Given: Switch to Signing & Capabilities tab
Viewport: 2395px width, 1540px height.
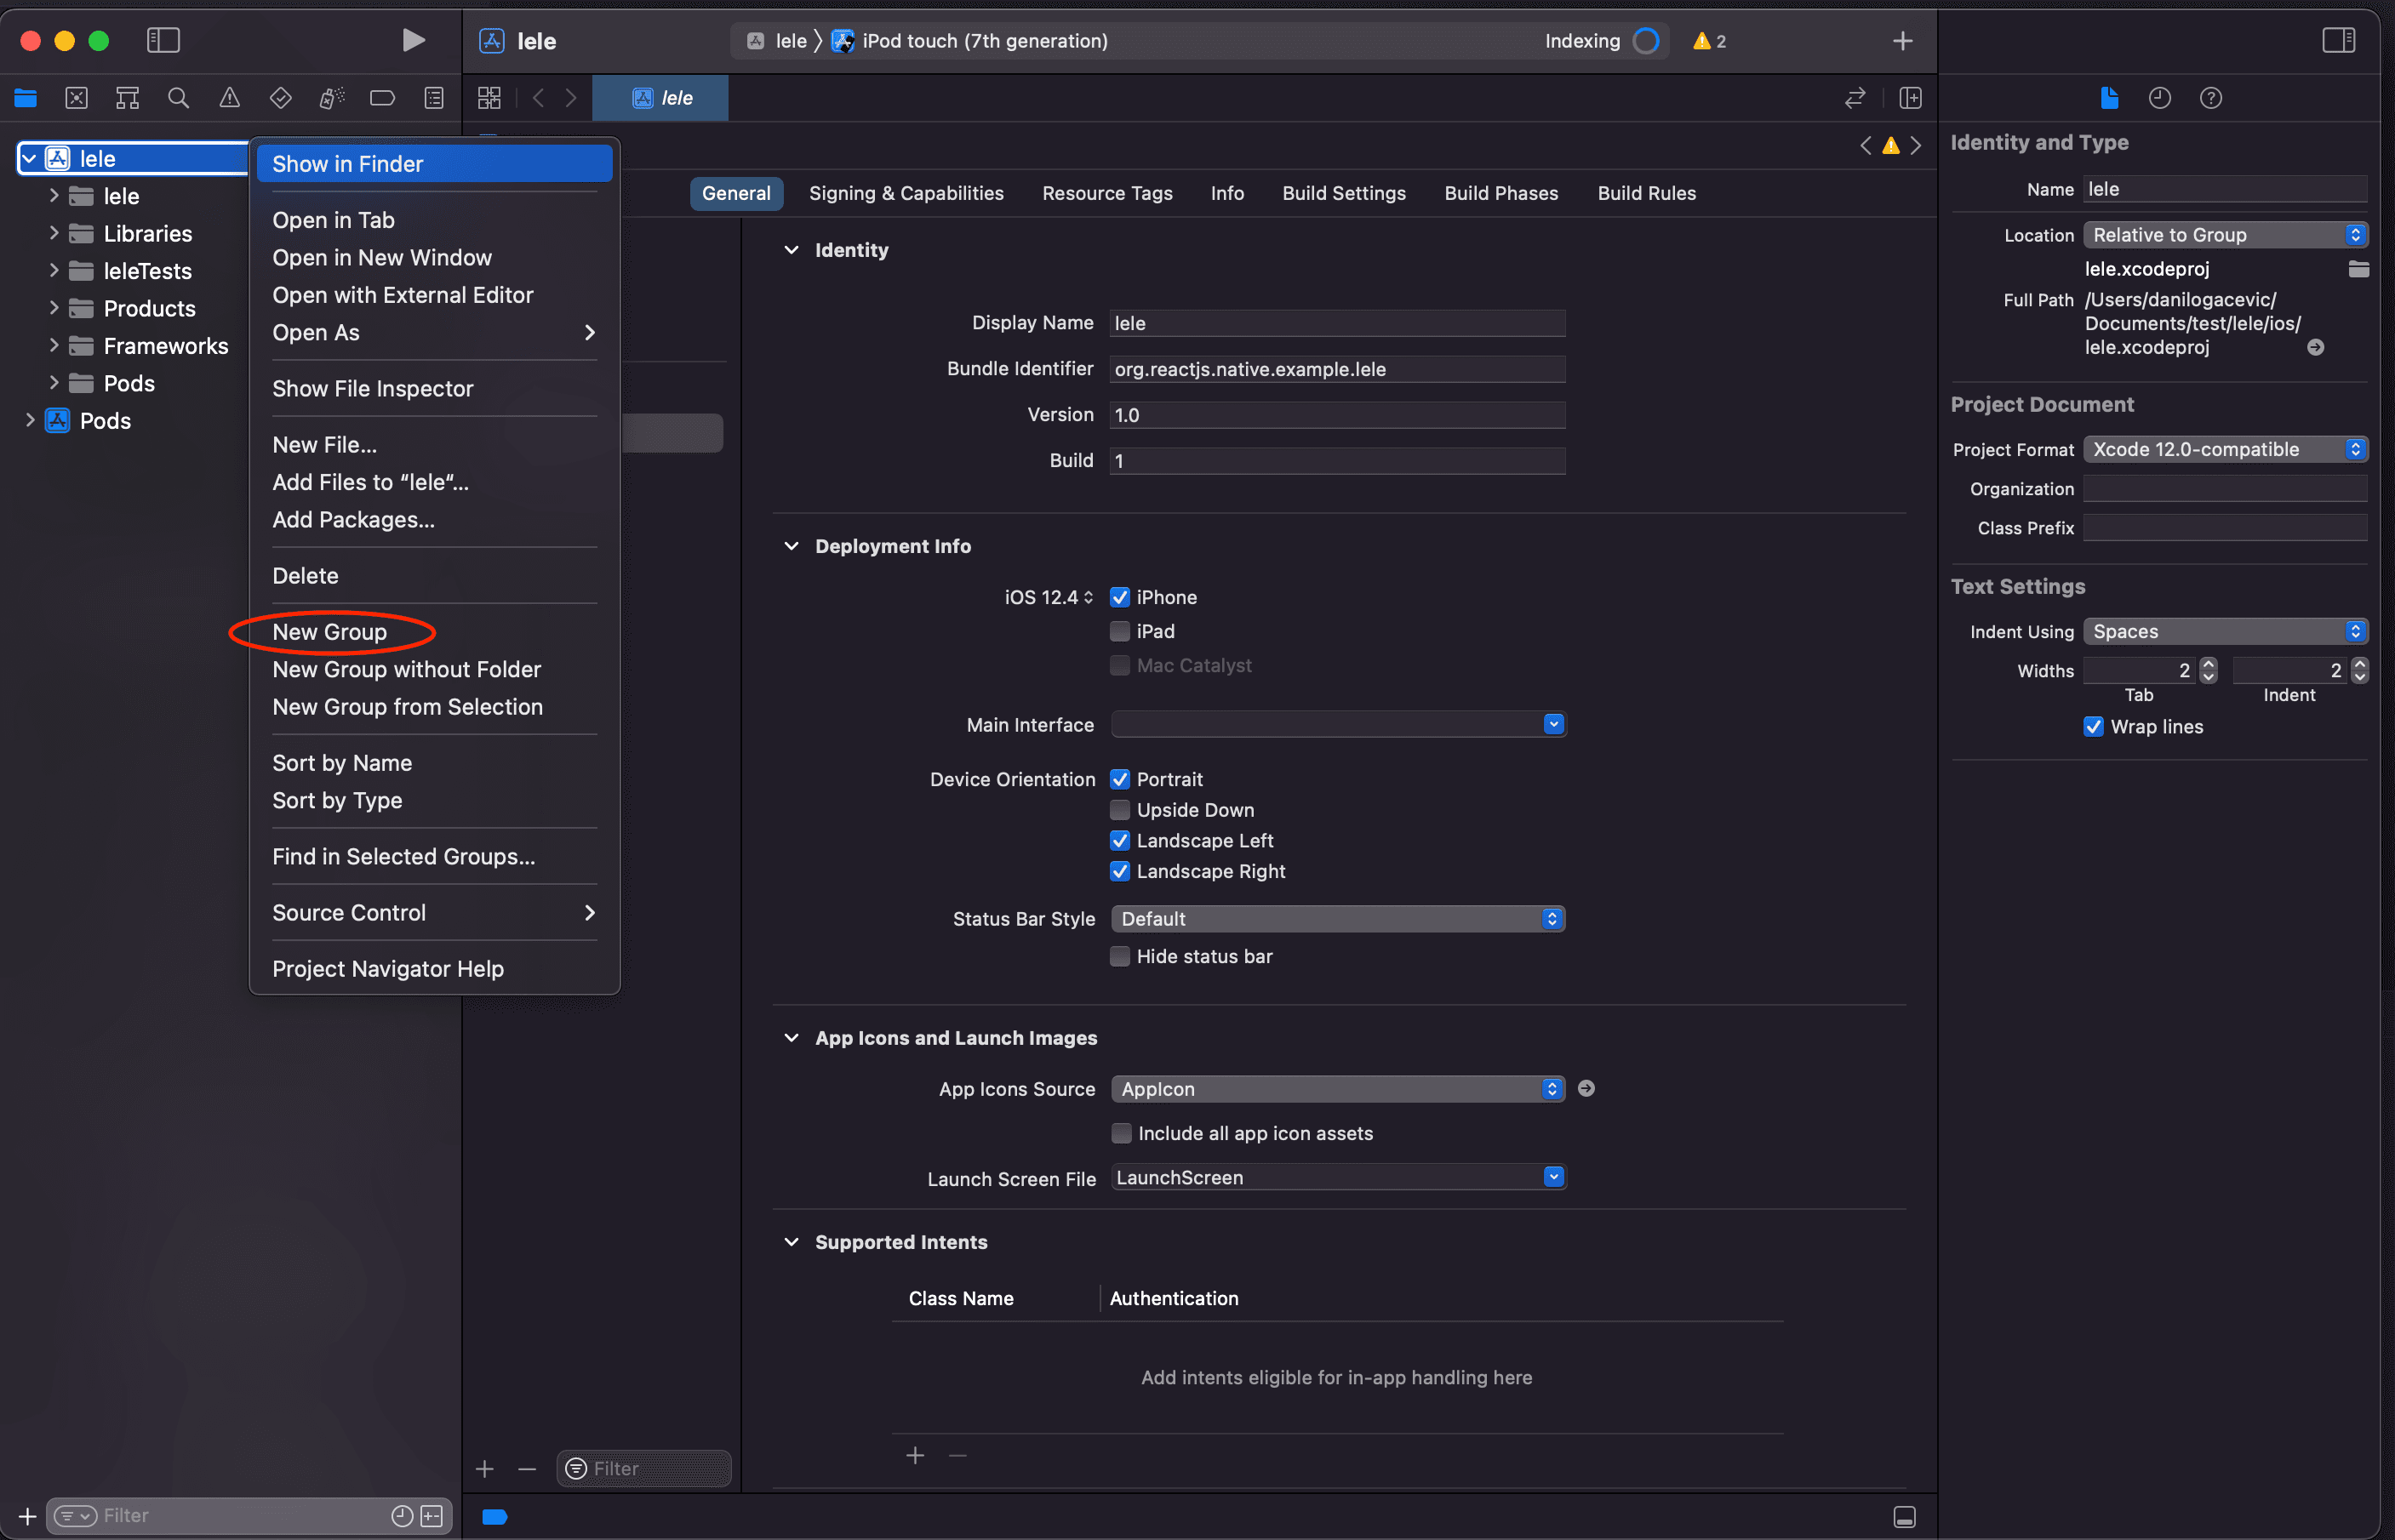Looking at the screenshot, I should click(906, 193).
